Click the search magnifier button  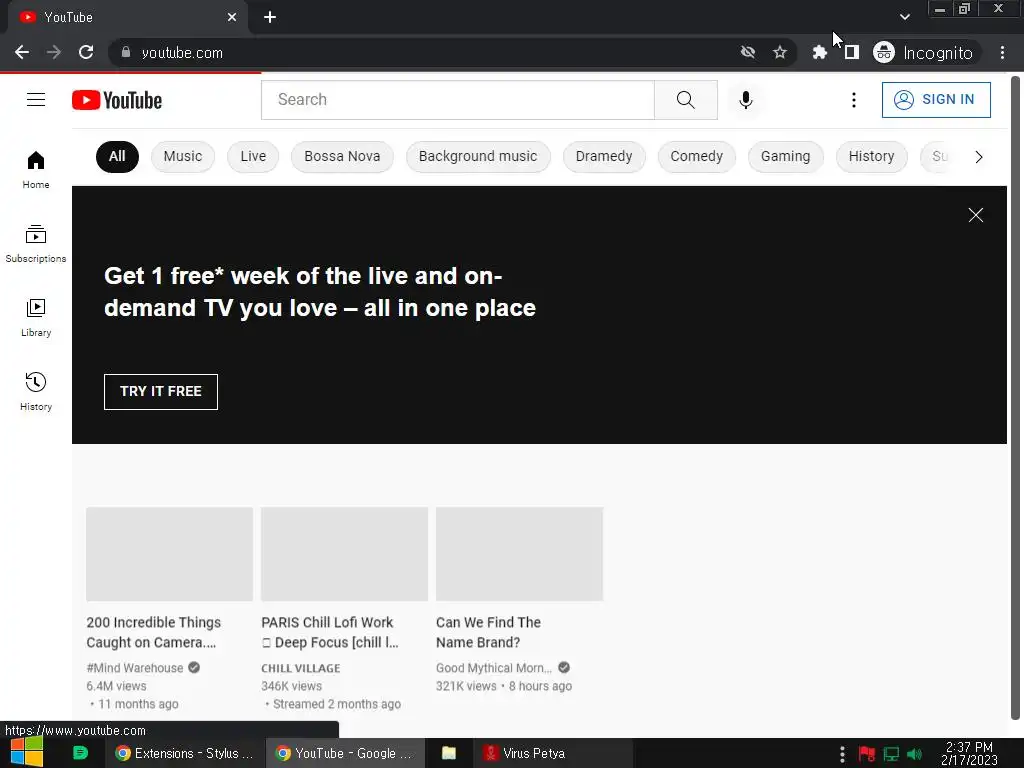(686, 100)
